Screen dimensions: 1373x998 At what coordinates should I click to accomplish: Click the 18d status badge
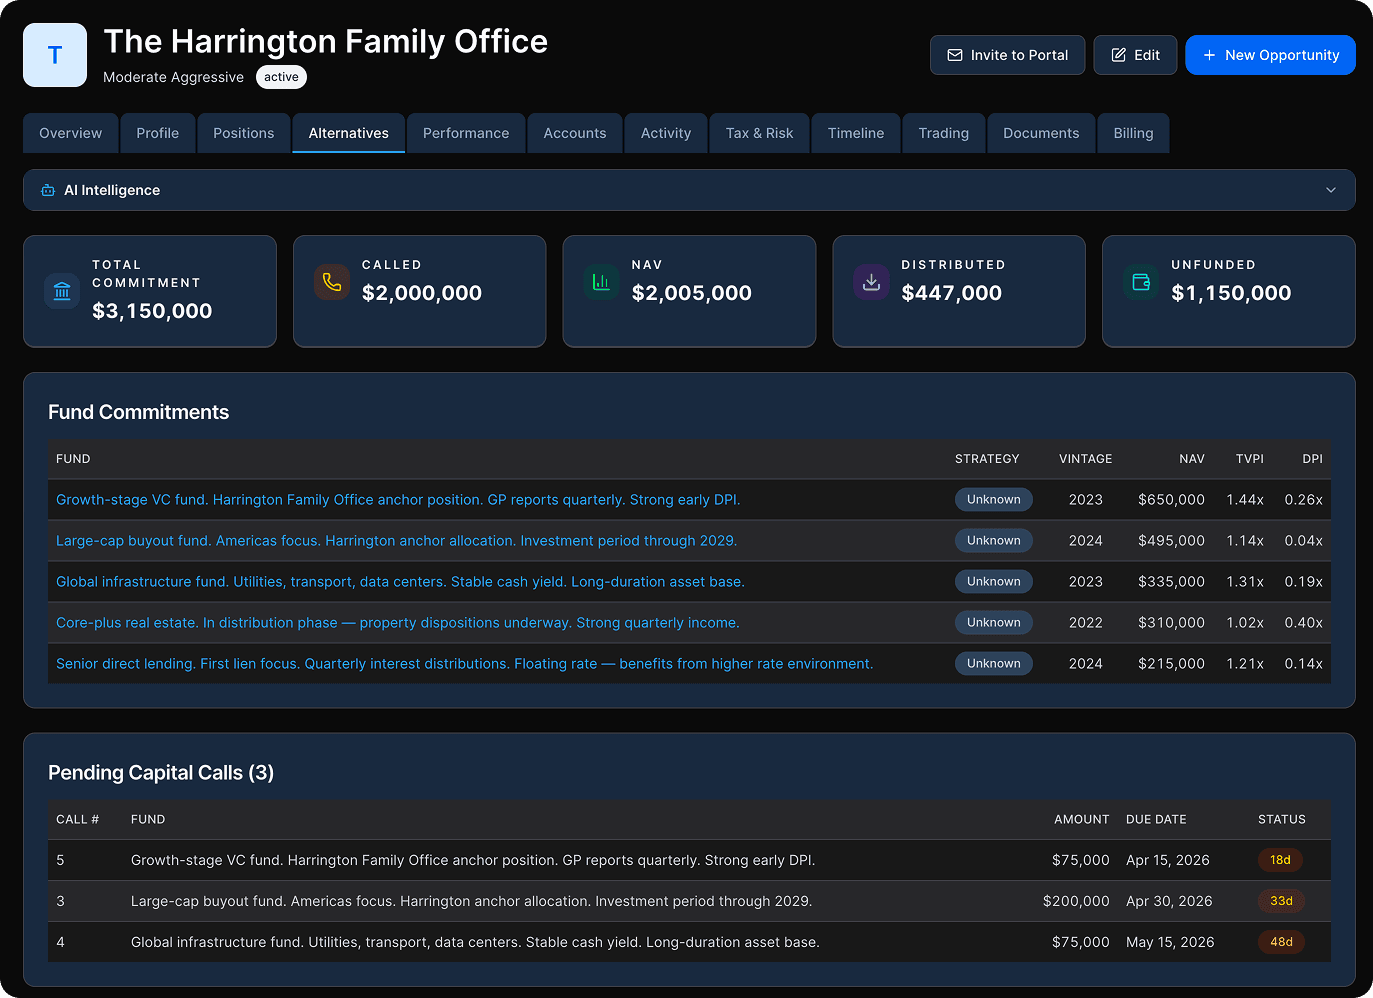pyautogui.click(x=1280, y=860)
